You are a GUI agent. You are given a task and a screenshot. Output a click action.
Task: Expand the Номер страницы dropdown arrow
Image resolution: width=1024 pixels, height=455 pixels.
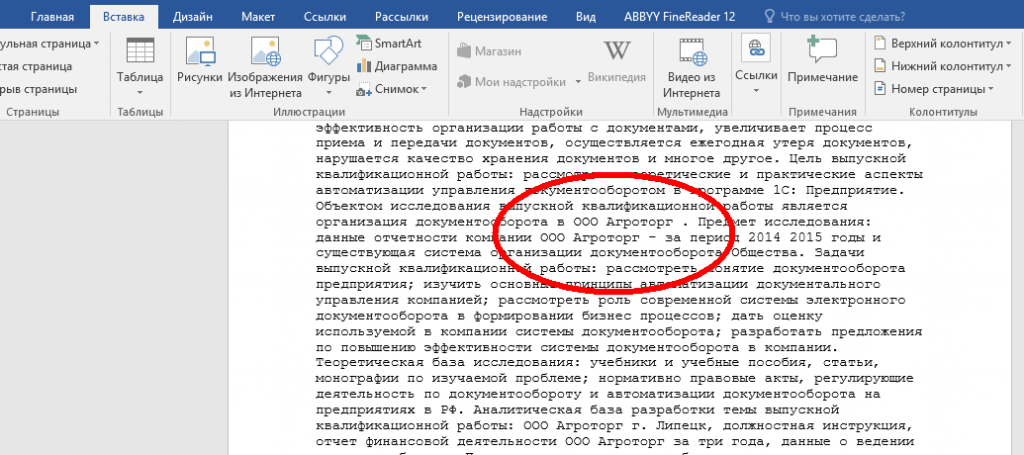coord(991,88)
